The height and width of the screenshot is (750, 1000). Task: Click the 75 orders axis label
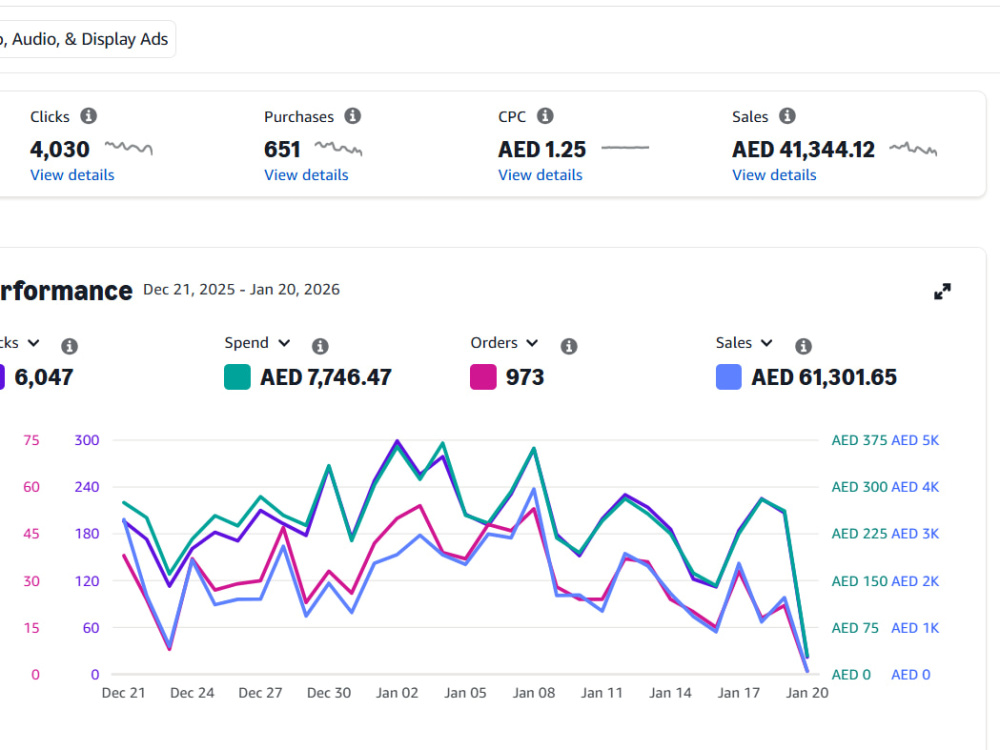tap(31, 440)
